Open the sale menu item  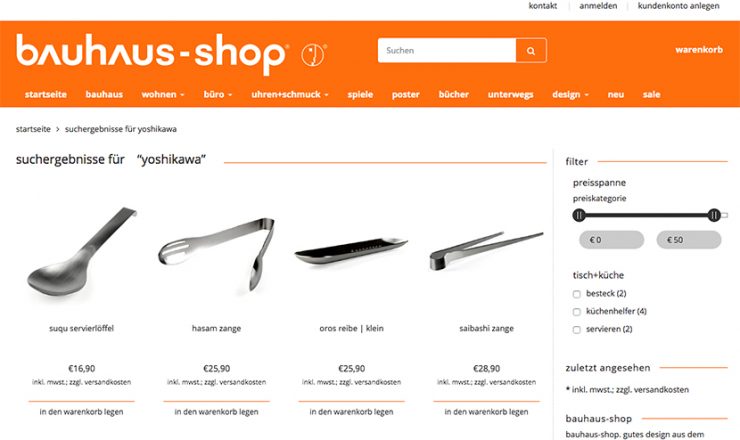651,94
